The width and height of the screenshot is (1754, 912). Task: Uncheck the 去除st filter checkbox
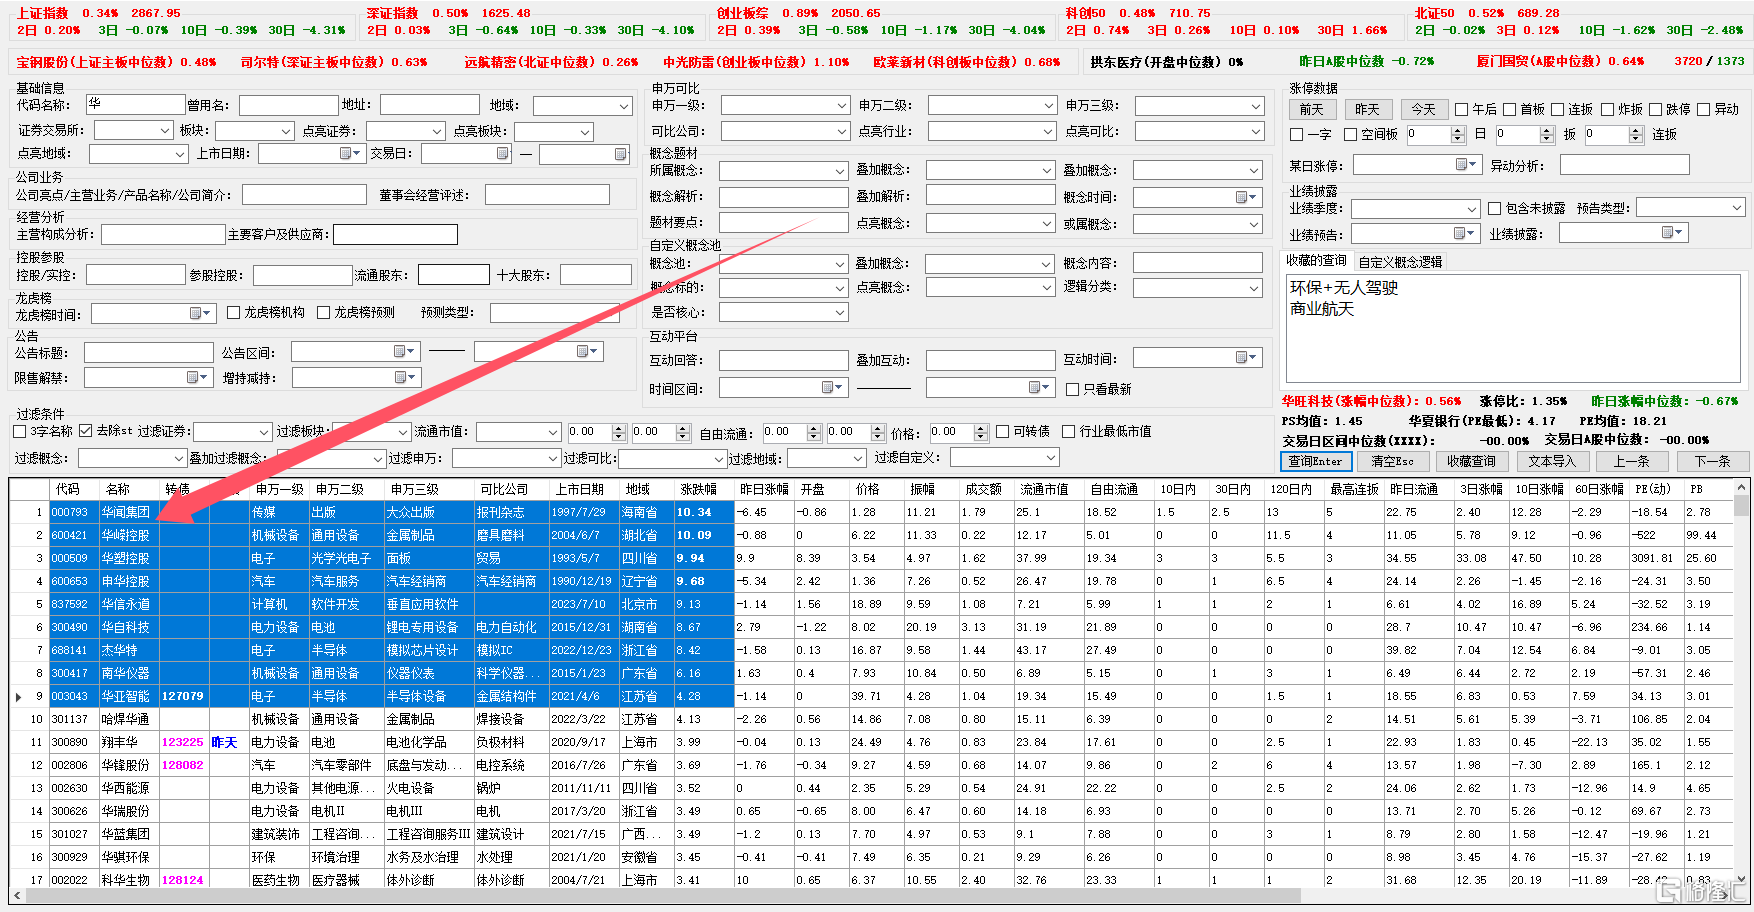point(86,431)
